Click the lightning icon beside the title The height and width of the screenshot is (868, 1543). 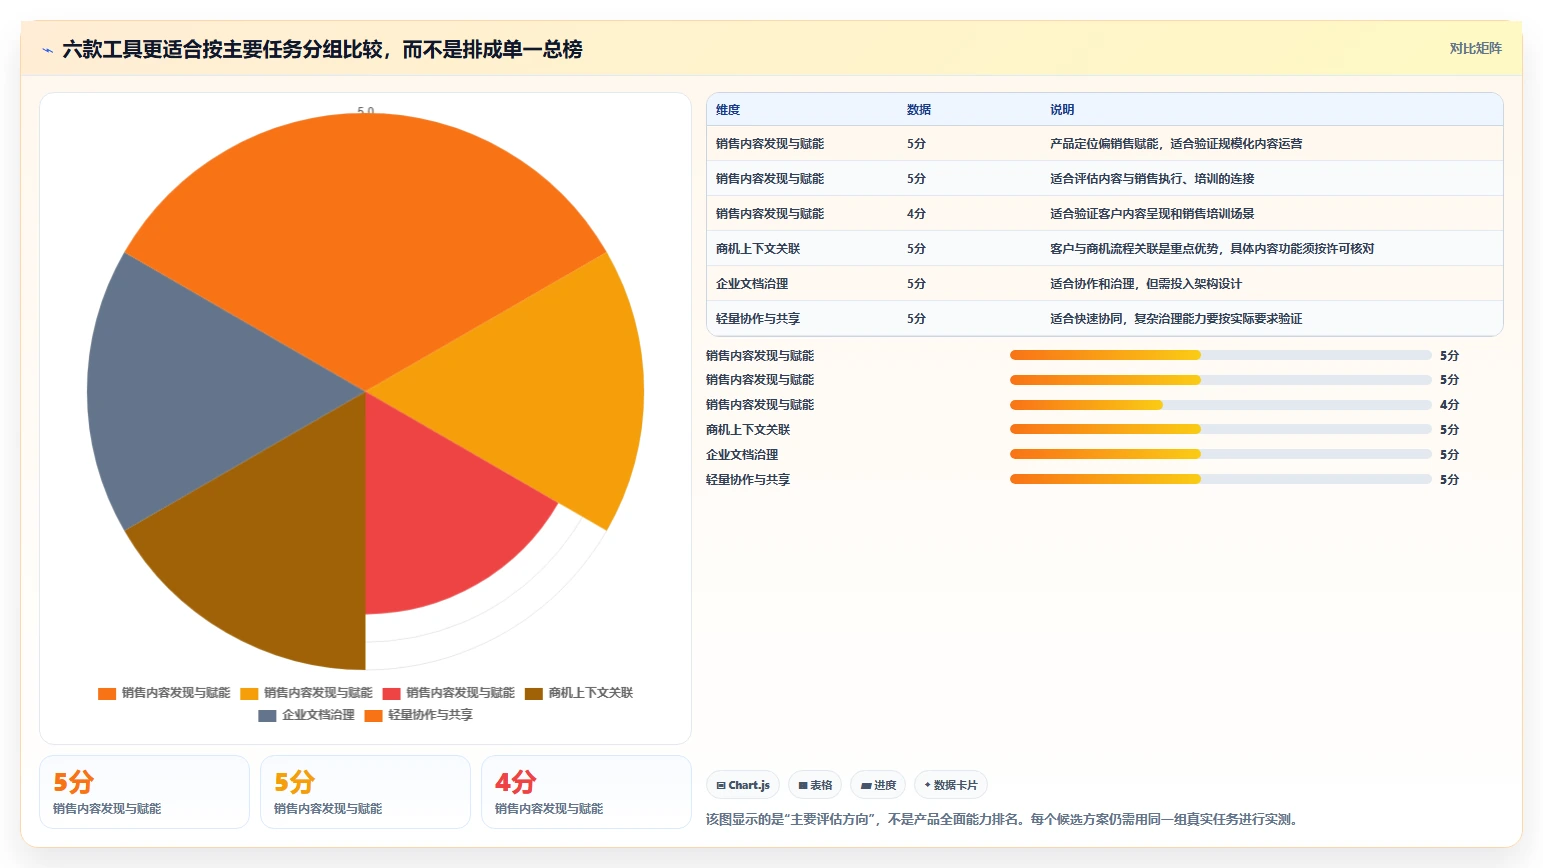pos(47,50)
